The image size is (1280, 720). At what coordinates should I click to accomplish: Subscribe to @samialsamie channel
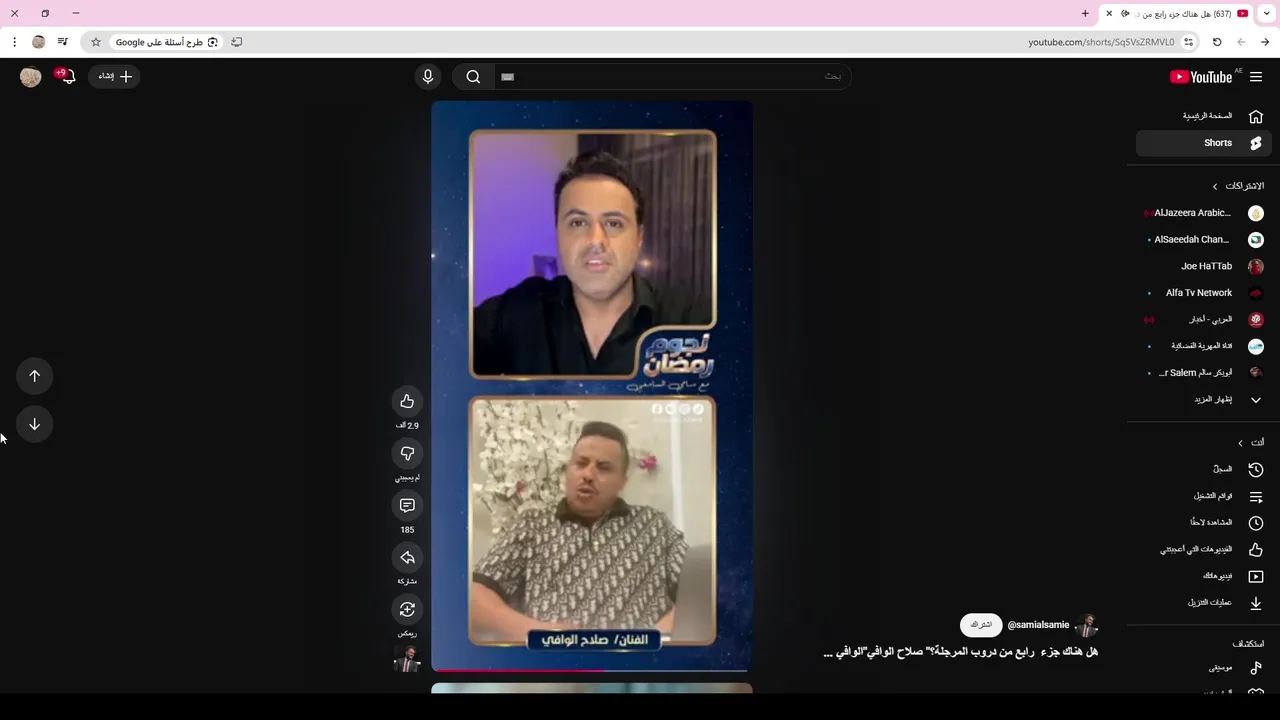981,625
